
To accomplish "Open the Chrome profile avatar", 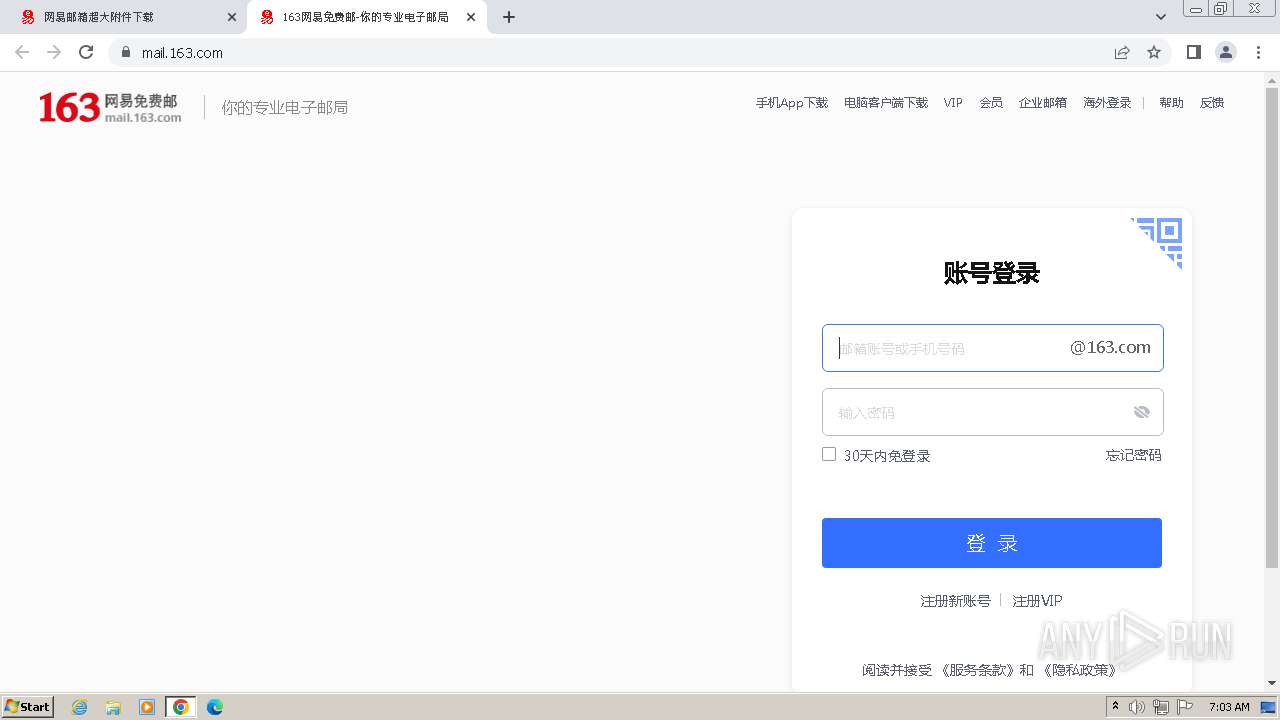I will pos(1226,52).
